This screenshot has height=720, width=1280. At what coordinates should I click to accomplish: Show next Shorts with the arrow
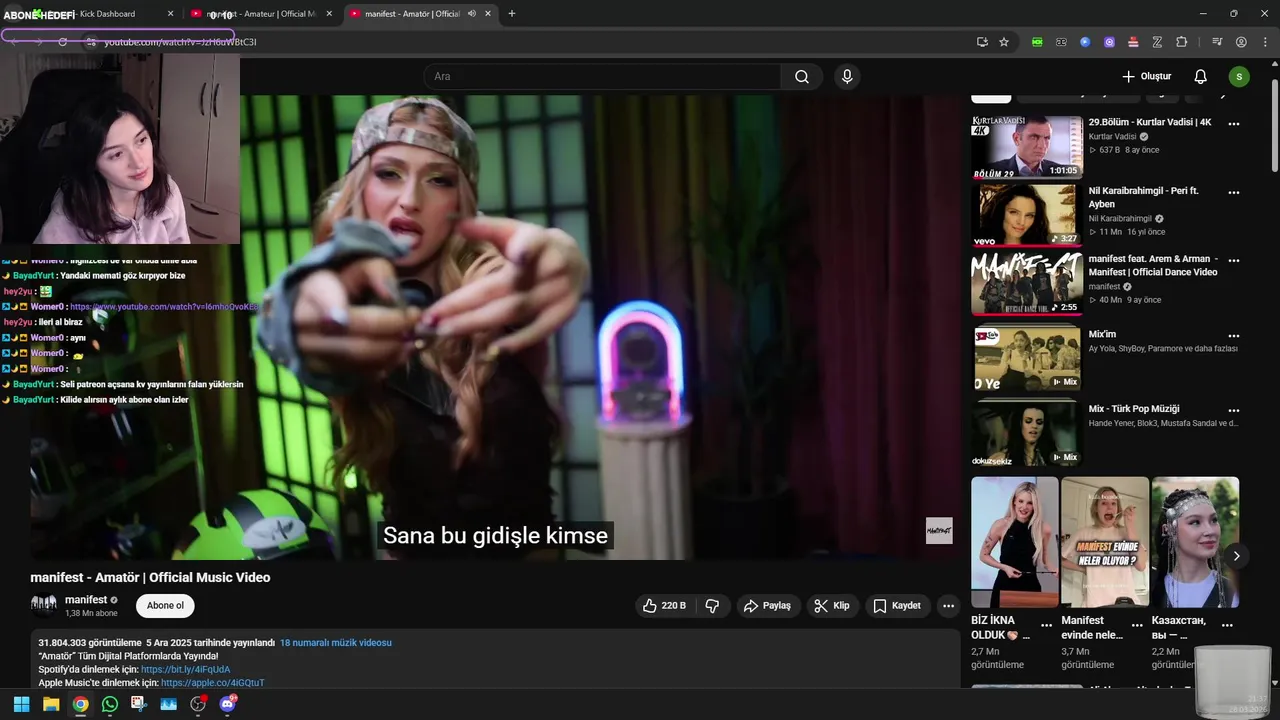[1236, 556]
